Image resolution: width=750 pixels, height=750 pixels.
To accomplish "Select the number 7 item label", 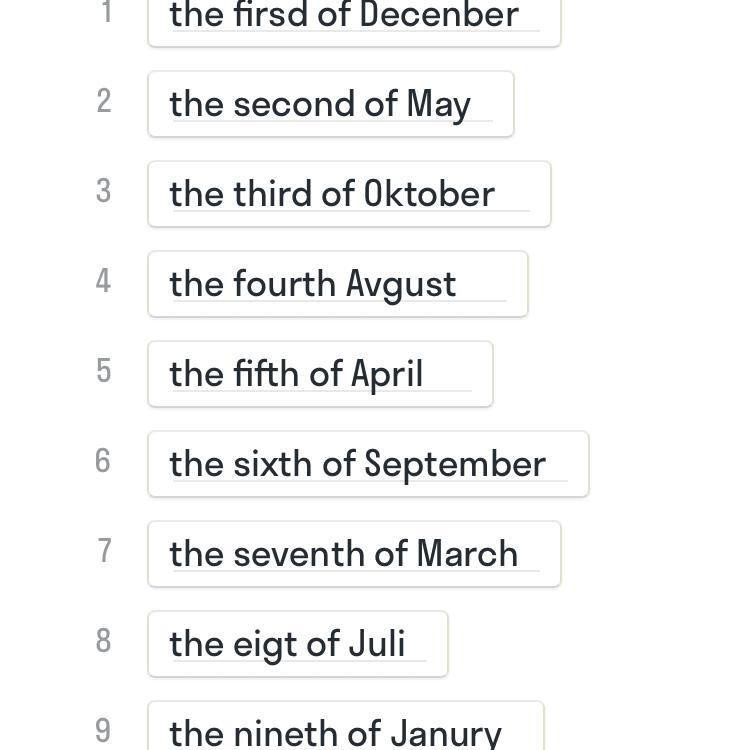I will [x=104, y=551].
